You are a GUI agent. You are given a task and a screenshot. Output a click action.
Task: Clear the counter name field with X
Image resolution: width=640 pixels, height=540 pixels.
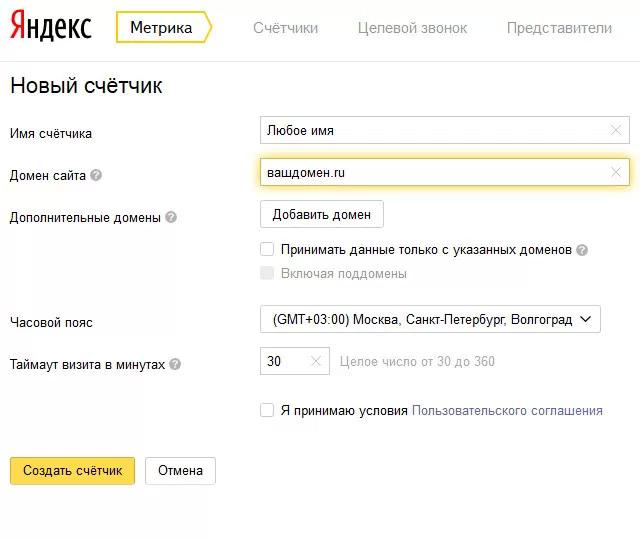click(616, 130)
